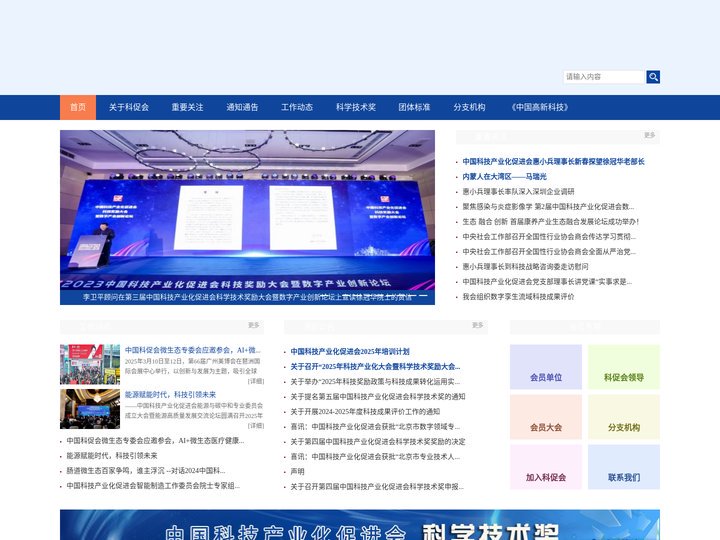Open article 党支部理事长讲党课"实事求是

[547, 282]
